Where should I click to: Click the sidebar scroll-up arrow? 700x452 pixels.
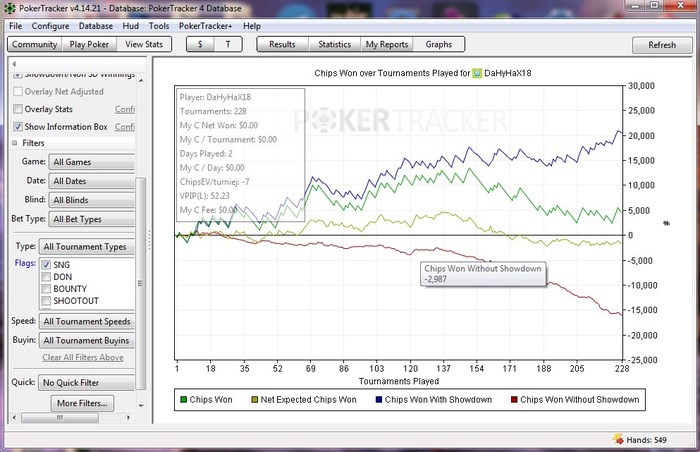141,81
